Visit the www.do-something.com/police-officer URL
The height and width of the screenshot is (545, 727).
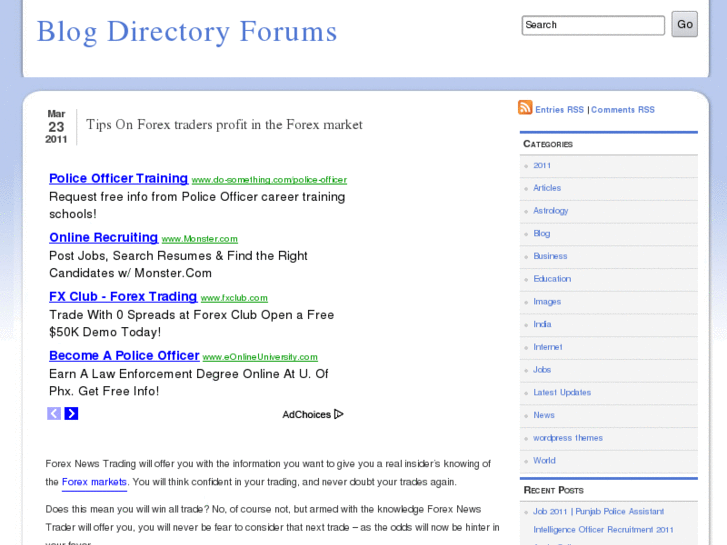pyautogui.click(x=269, y=180)
